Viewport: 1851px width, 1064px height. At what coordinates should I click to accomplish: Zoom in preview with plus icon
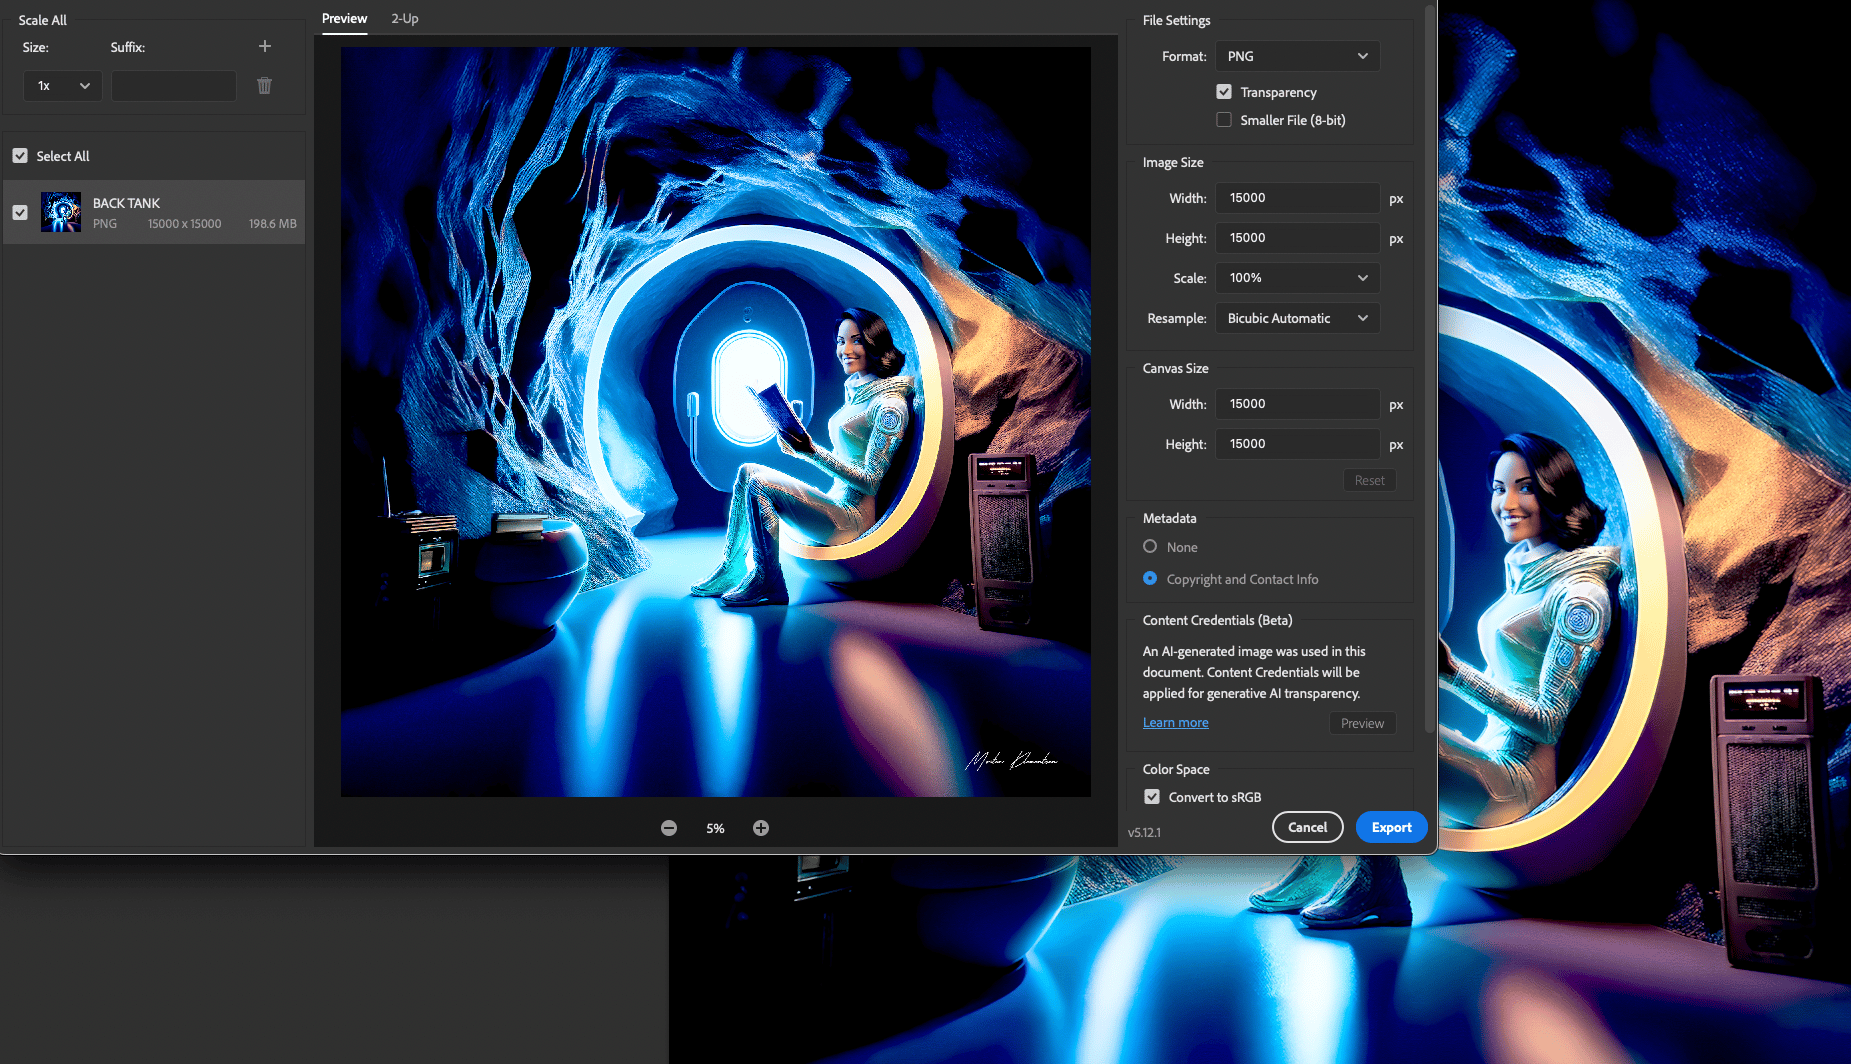click(x=761, y=828)
